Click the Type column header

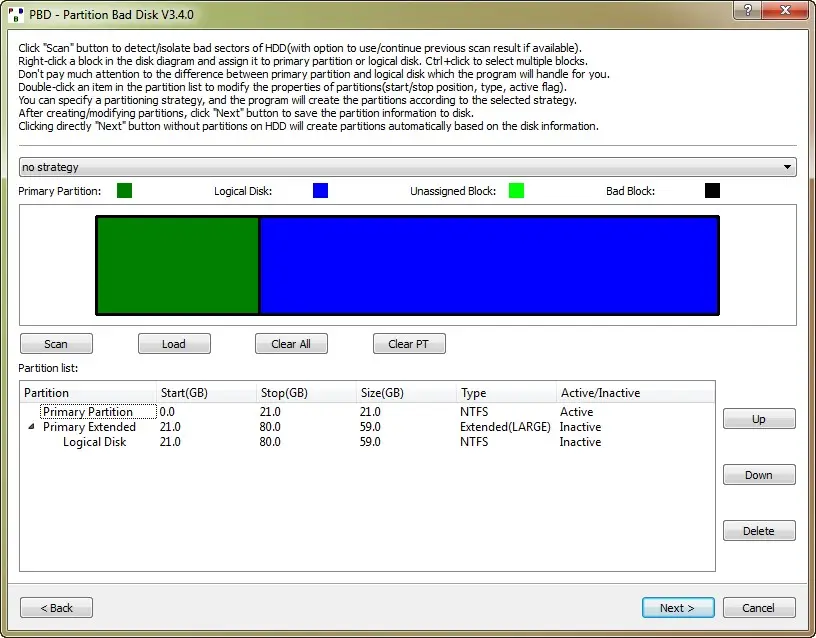click(506, 393)
